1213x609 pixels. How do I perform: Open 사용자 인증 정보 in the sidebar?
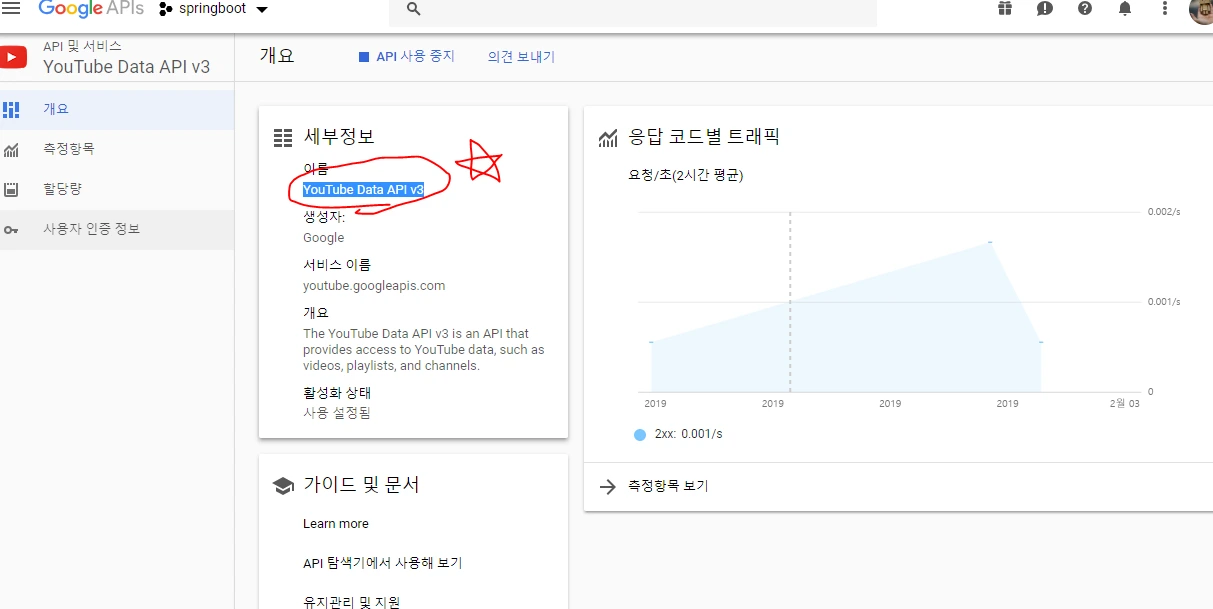(117, 229)
